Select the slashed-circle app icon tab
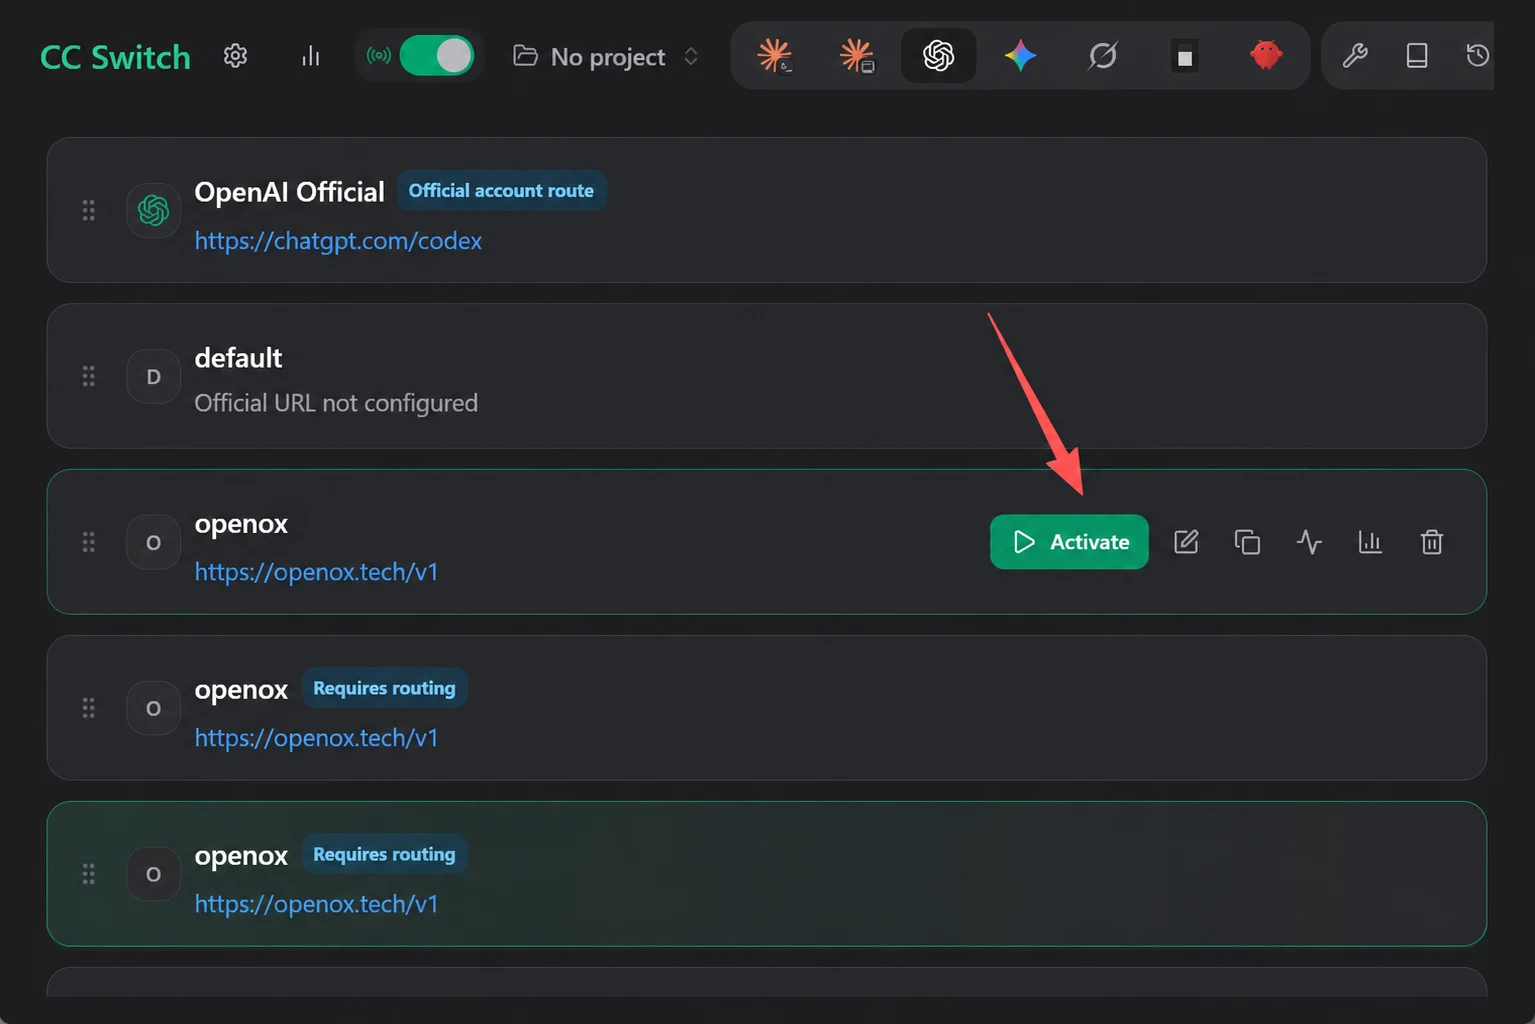This screenshot has height=1024, width=1535. tap(1103, 56)
